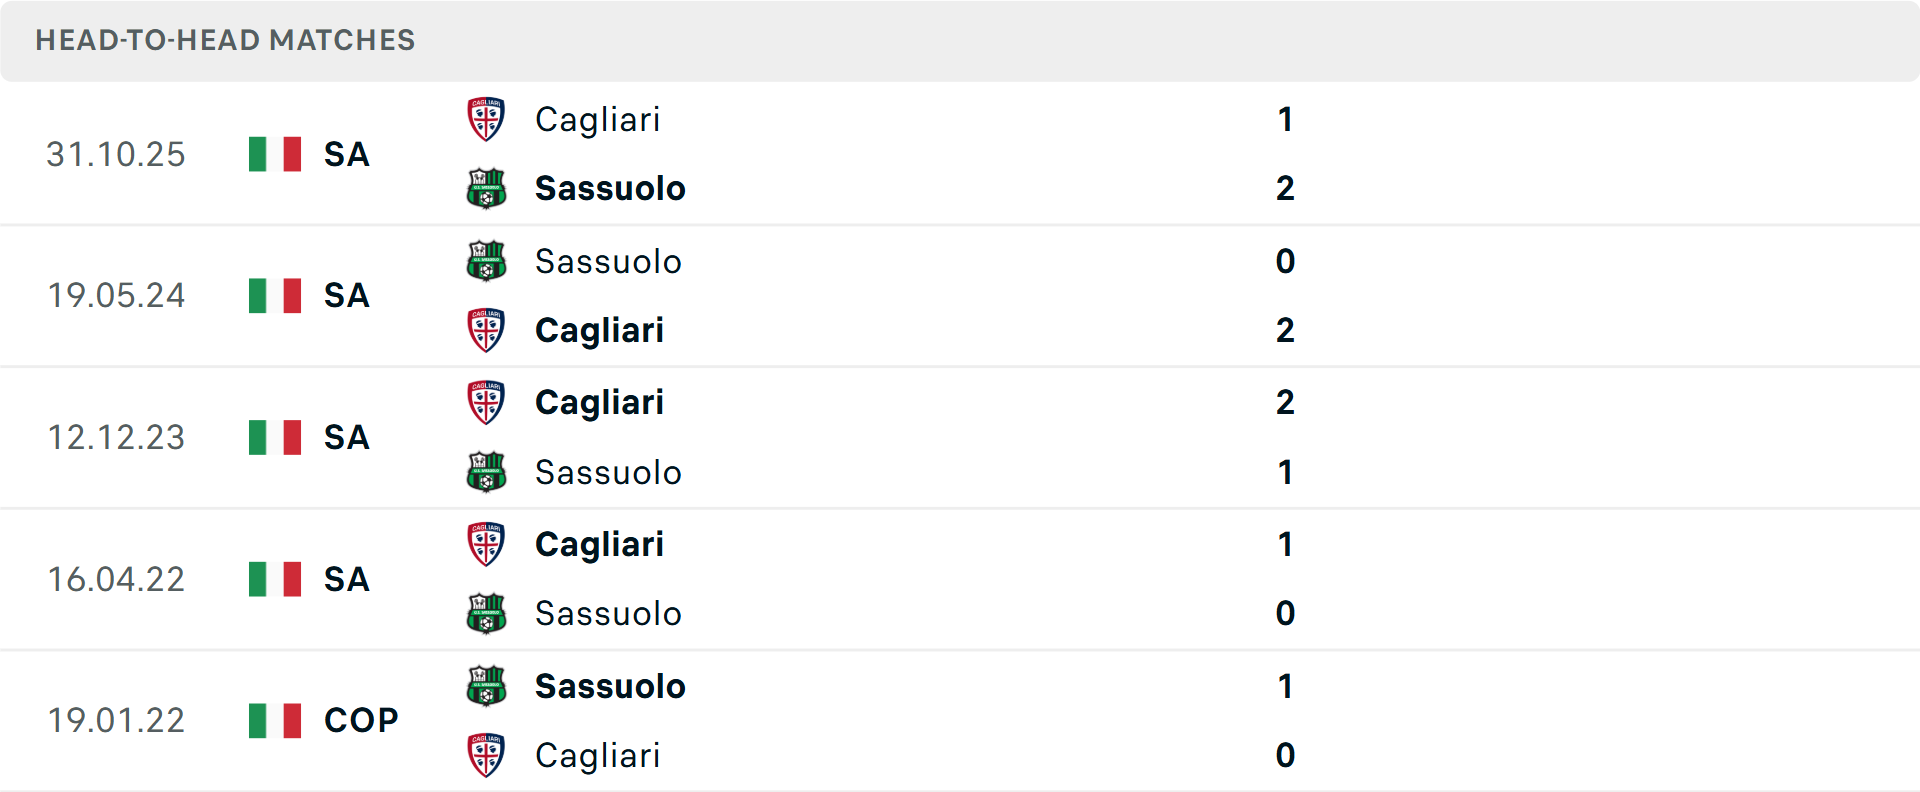Select the date 19.01.22

(116, 719)
